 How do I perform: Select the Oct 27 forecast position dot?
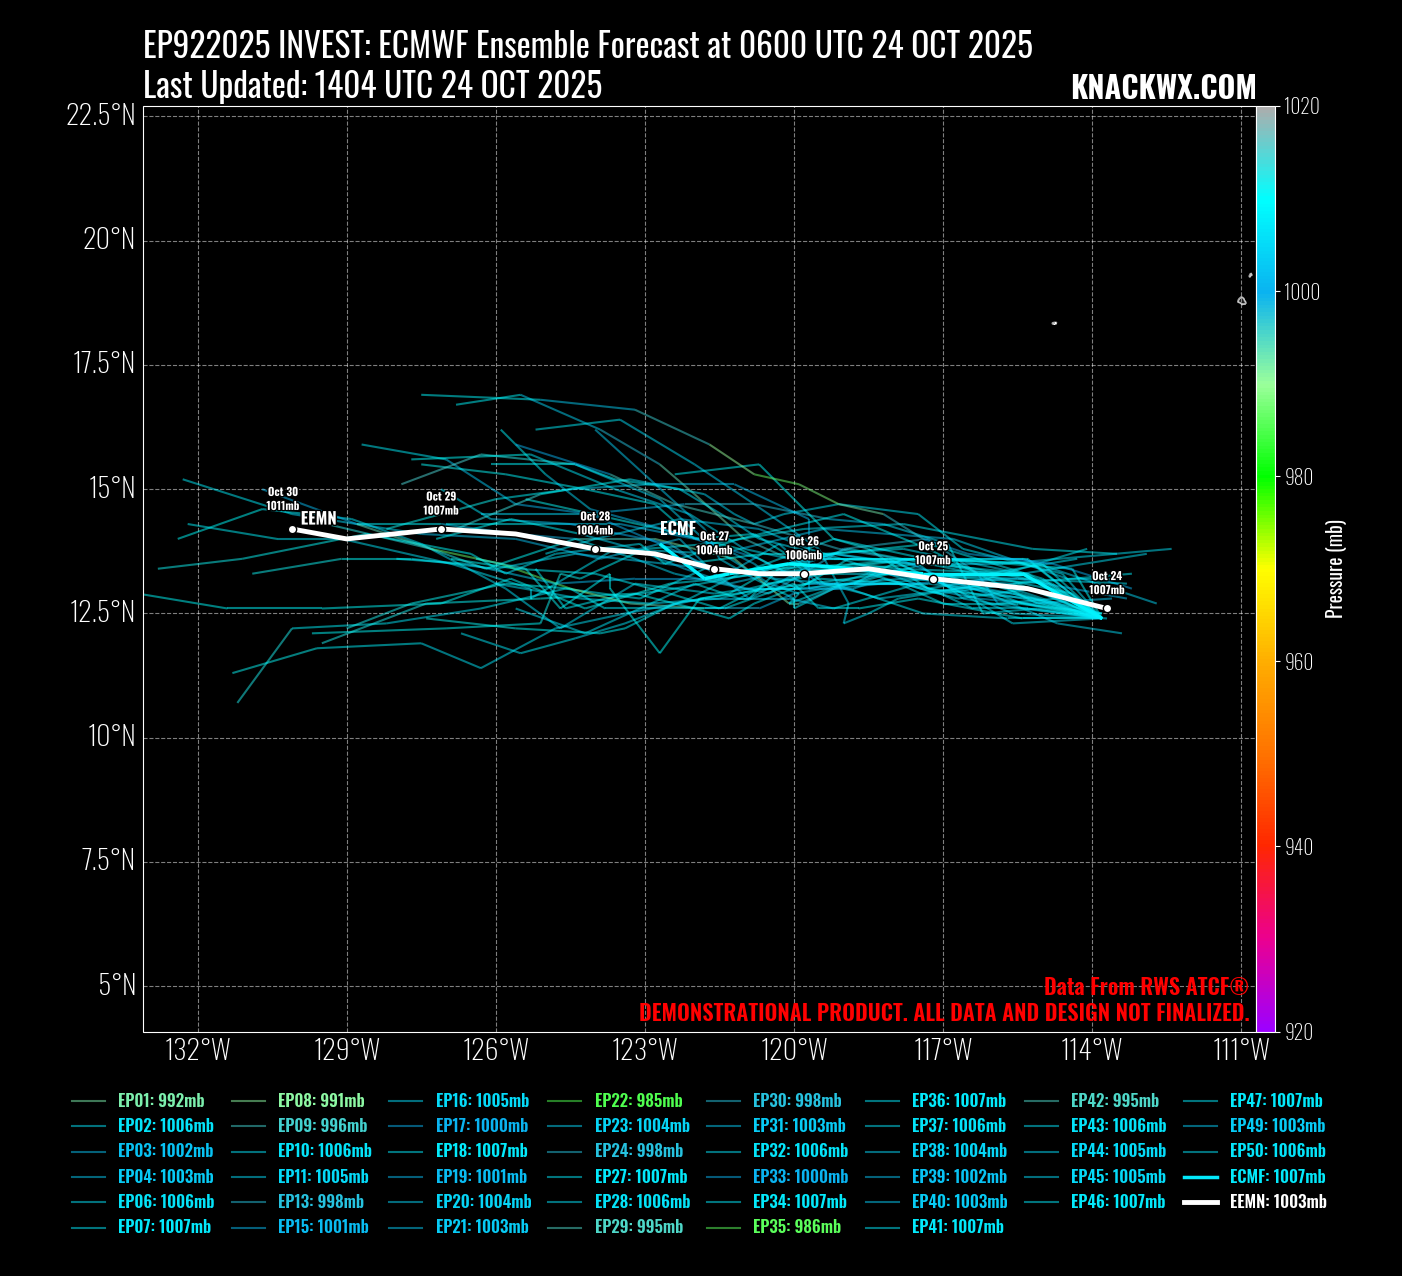click(714, 569)
